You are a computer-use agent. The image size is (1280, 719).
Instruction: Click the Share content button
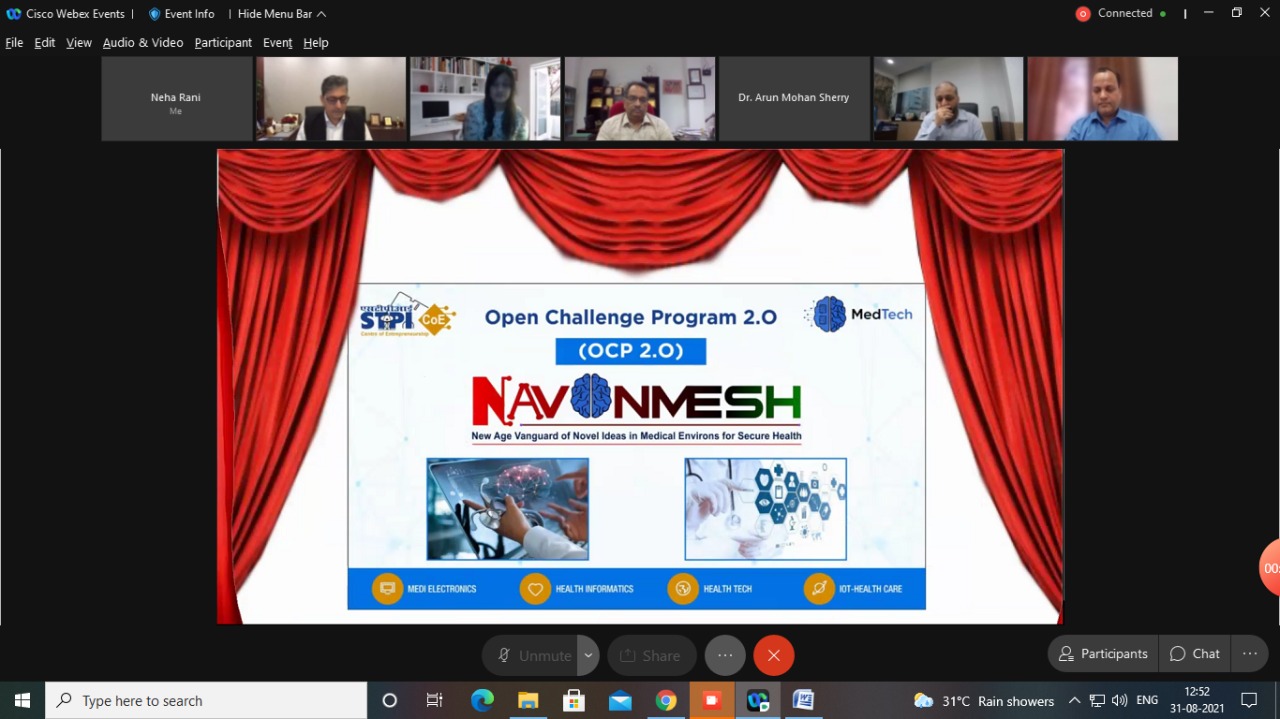coord(651,655)
